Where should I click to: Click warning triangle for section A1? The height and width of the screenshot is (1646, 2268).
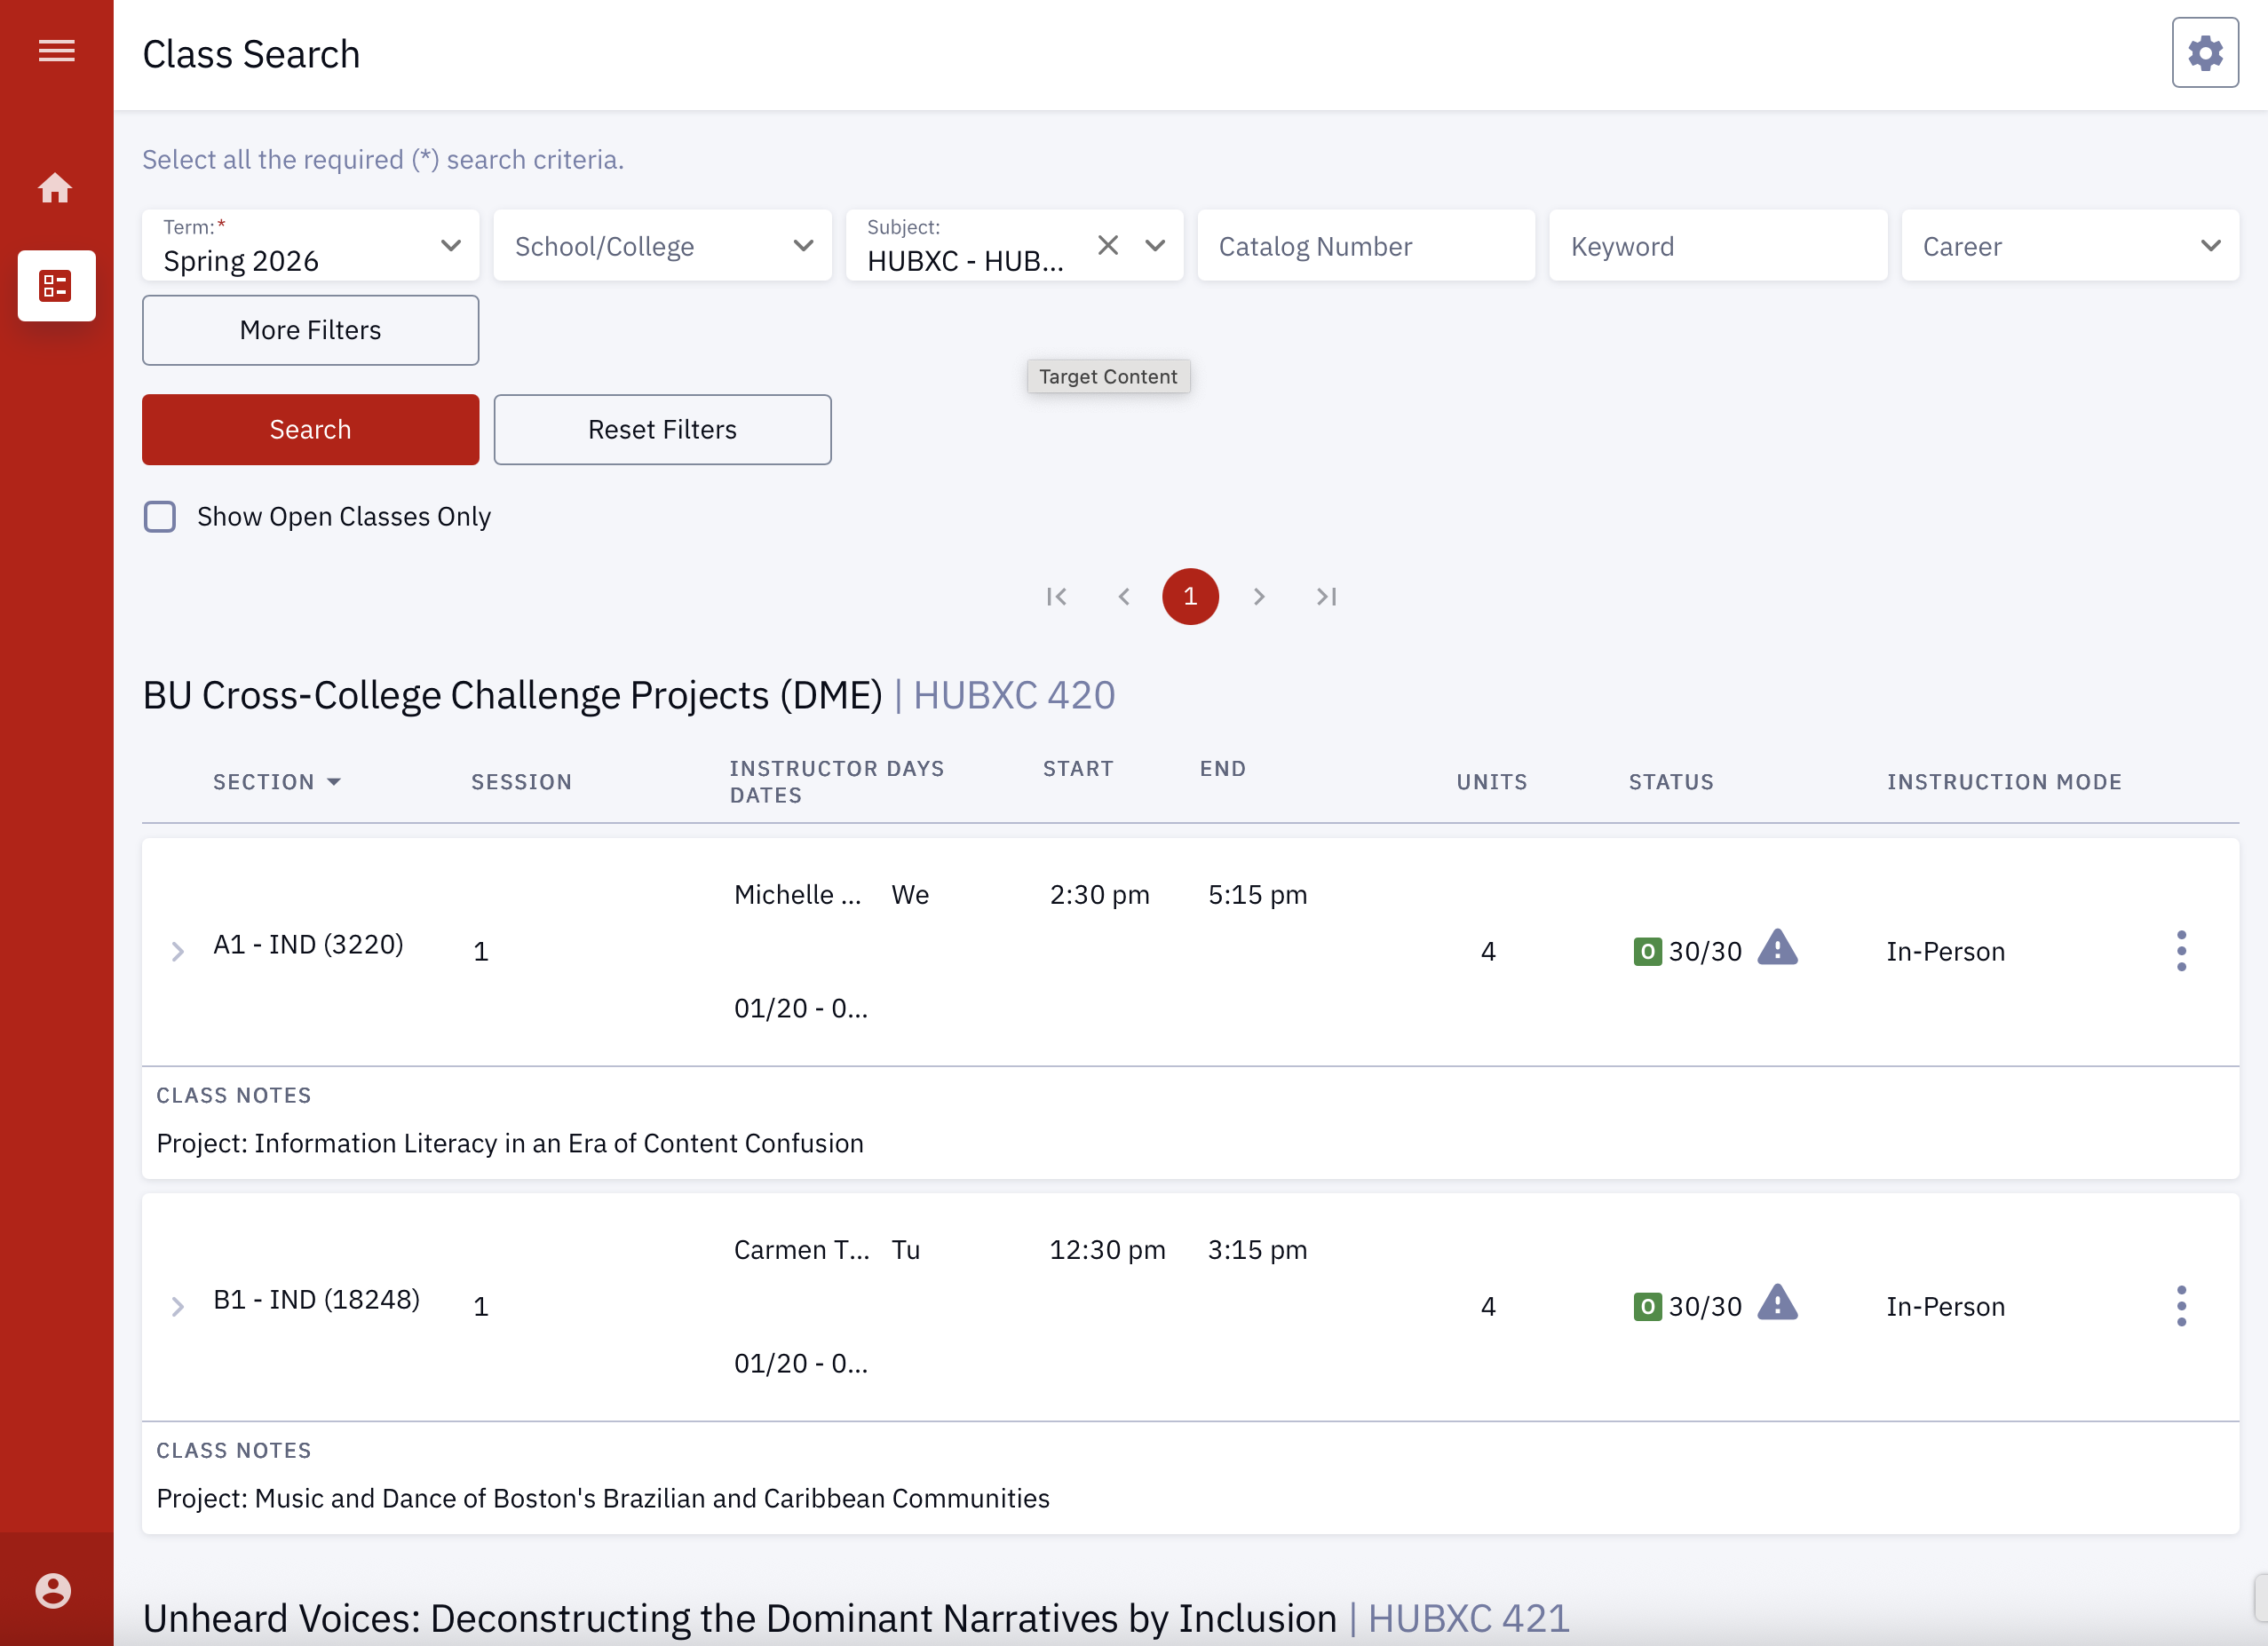tap(1777, 947)
